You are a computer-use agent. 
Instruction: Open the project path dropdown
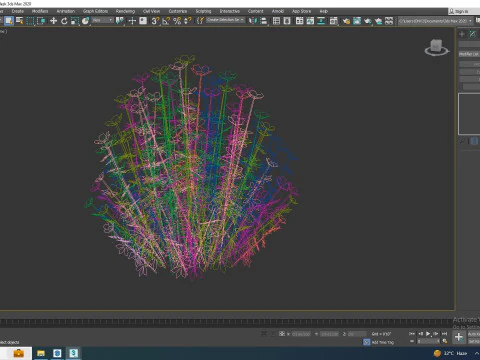click(x=436, y=21)
